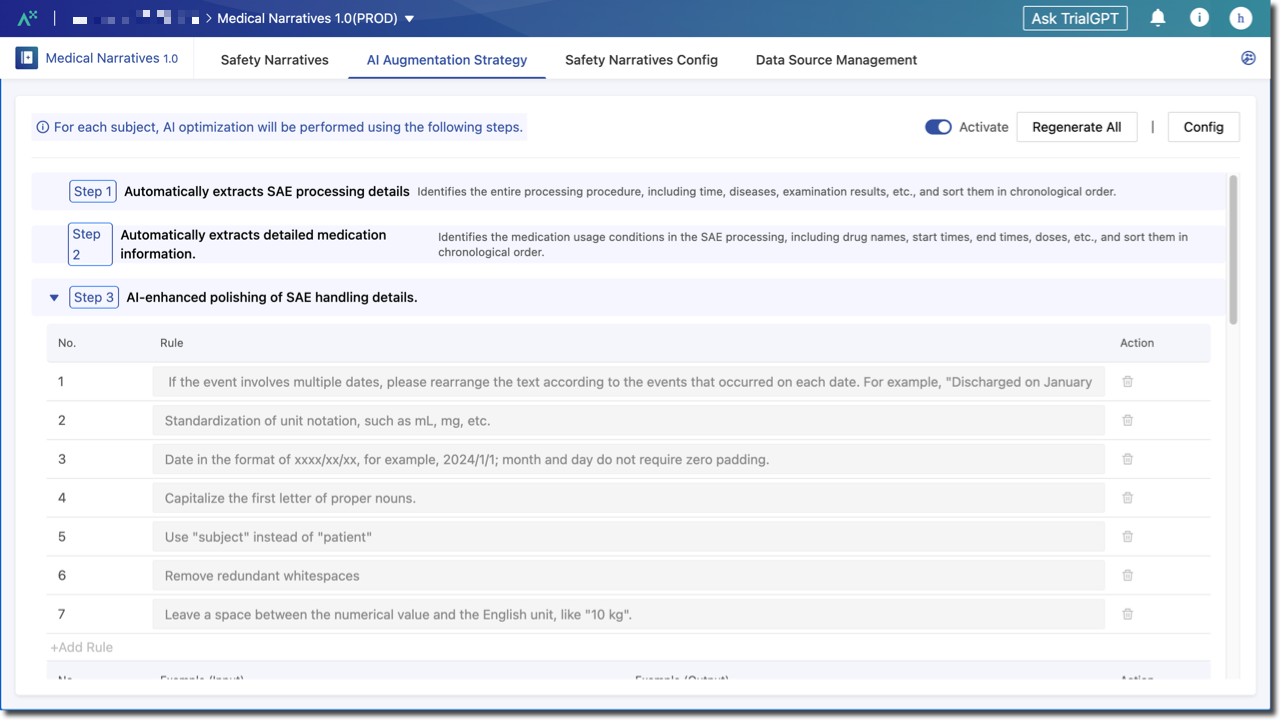
Task: Click the vertical scrollbar of the steps panel
Action: coord(1233,250)
